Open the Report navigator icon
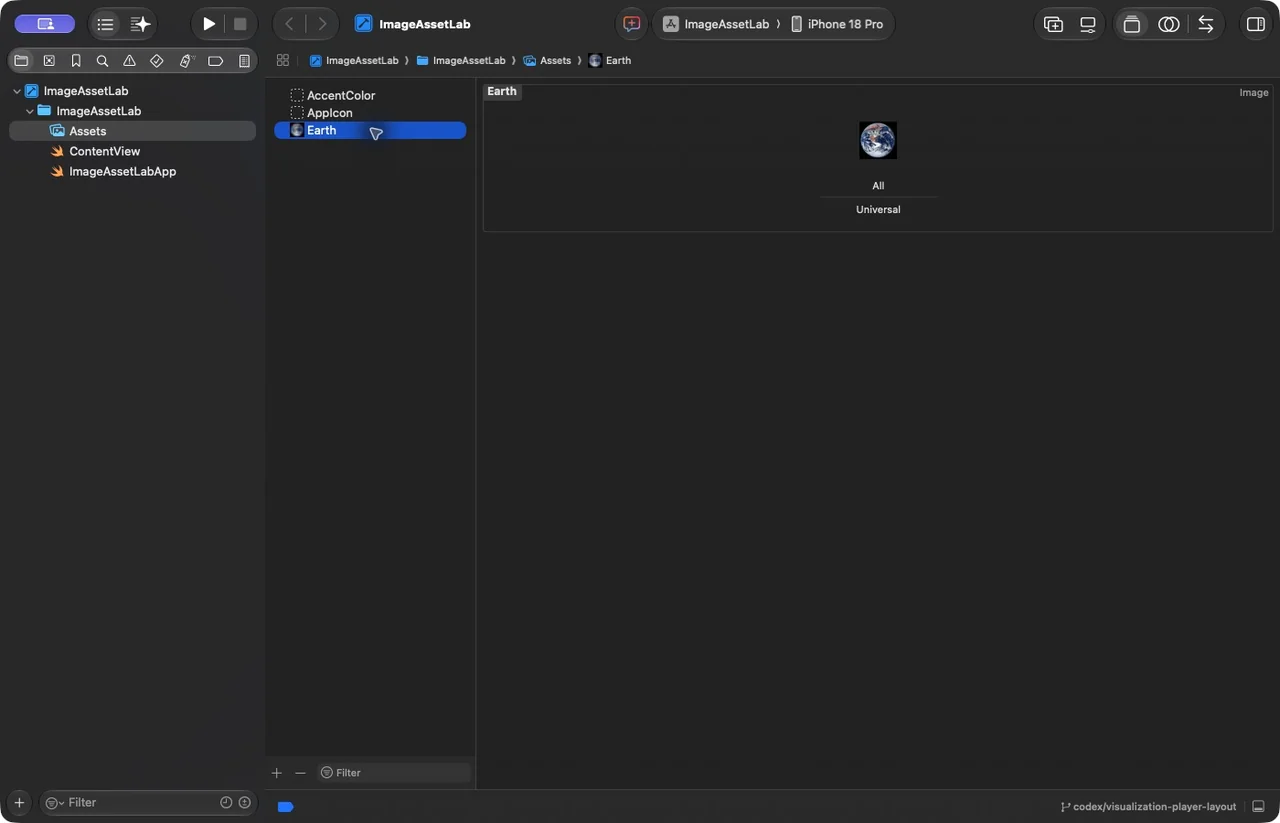Viewport: 1280px width, 823px height. (x=244, y=61)
